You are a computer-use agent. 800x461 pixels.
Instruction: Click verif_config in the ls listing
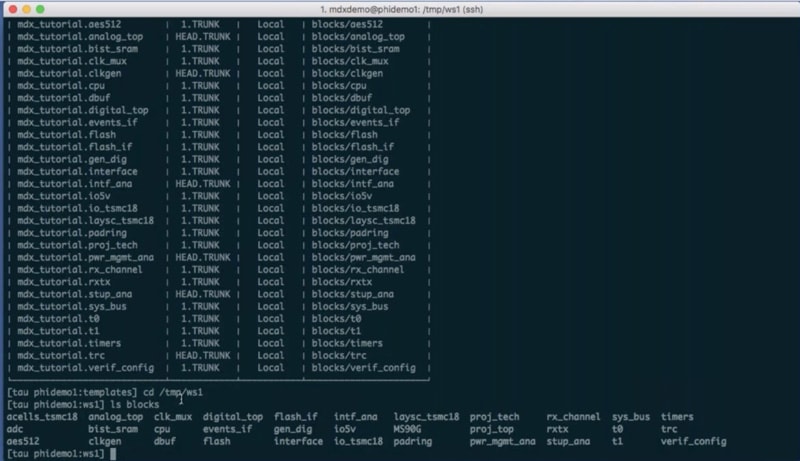click(x=693, y=441)
